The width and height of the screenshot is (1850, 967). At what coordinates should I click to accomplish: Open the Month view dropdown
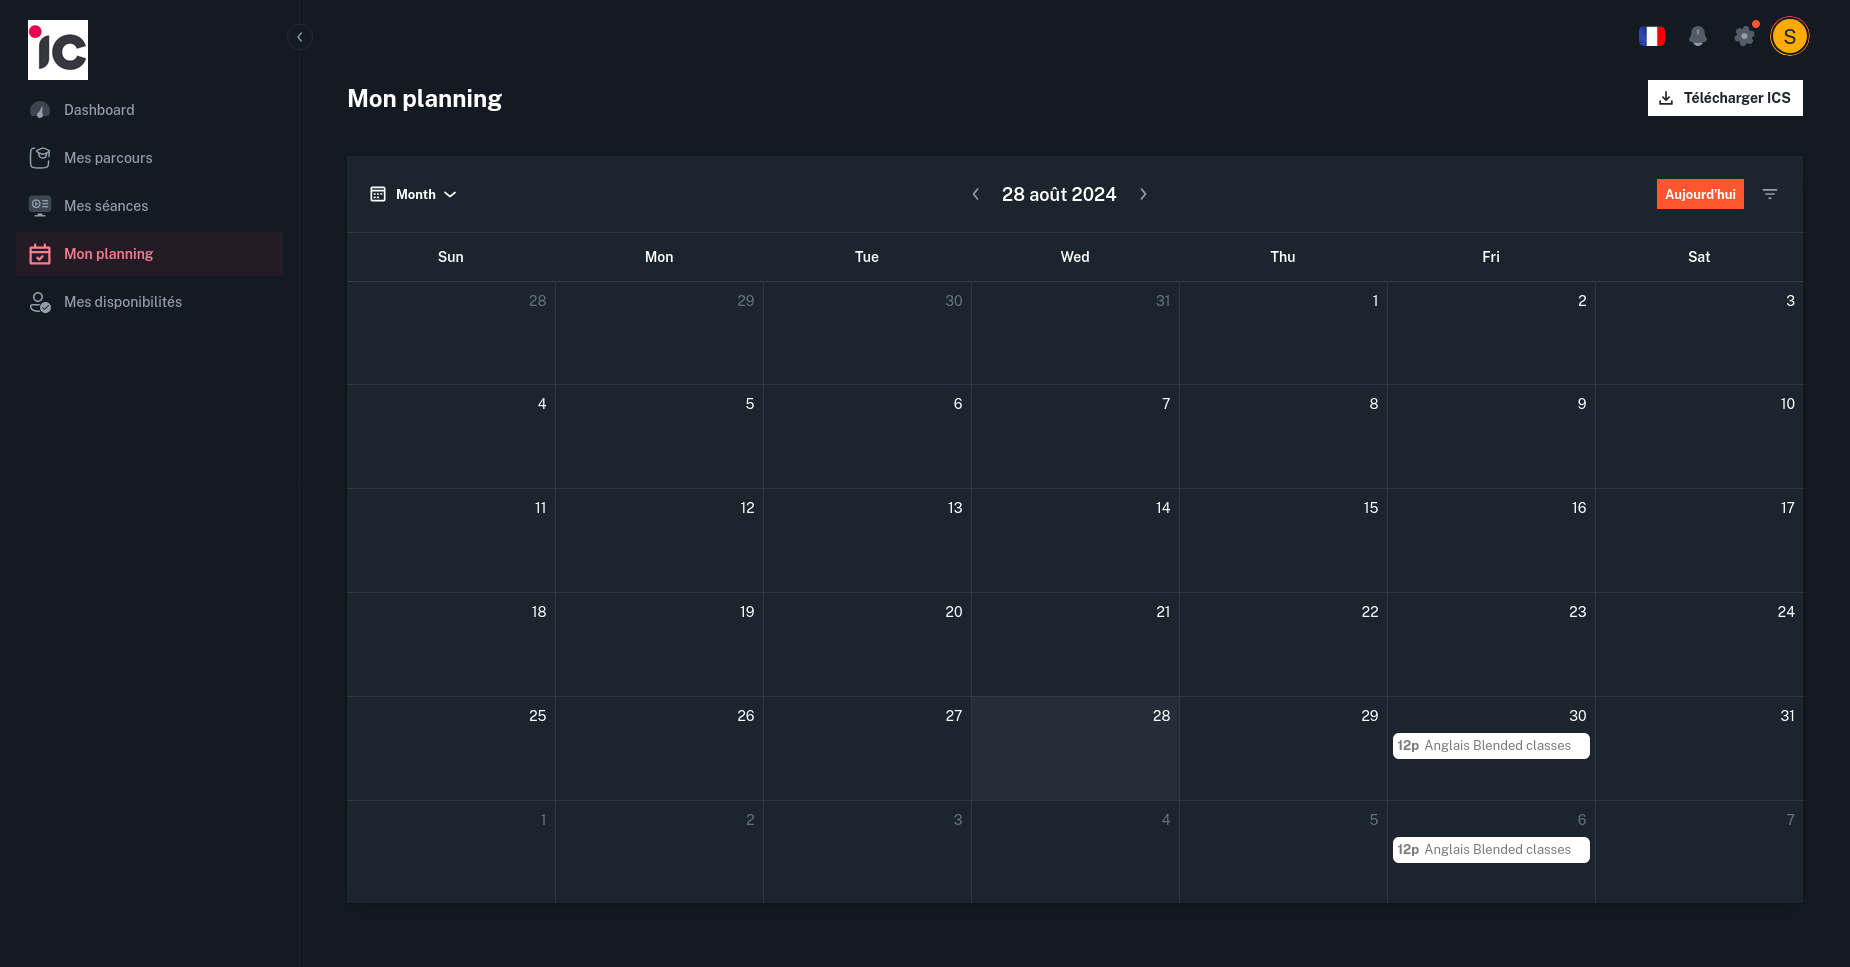[x=422, y=194]
